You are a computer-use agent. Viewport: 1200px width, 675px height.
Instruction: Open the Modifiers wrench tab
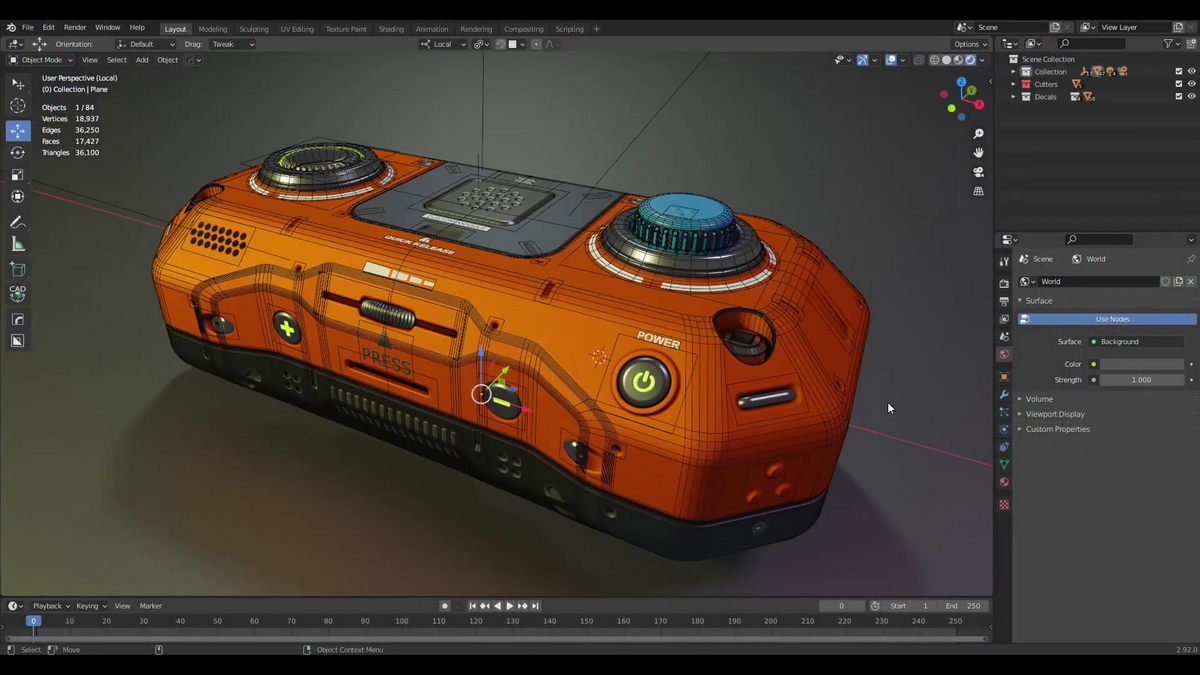coord(1004,395)
